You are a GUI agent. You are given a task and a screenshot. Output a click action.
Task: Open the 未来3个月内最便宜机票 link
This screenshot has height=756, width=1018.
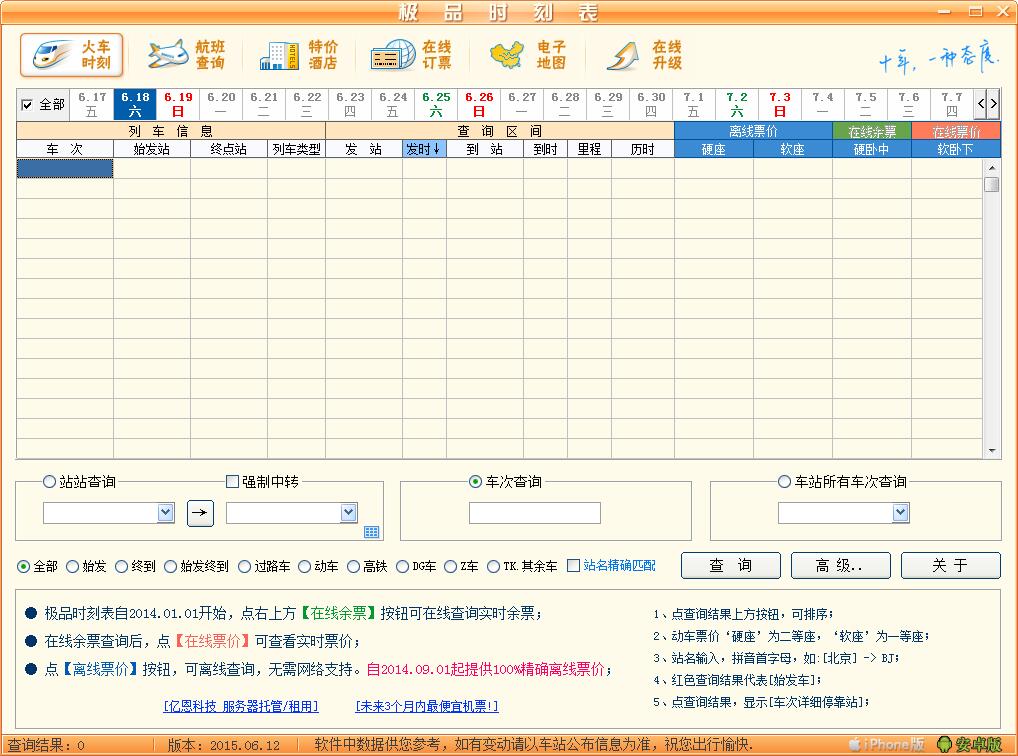(425, 706)
